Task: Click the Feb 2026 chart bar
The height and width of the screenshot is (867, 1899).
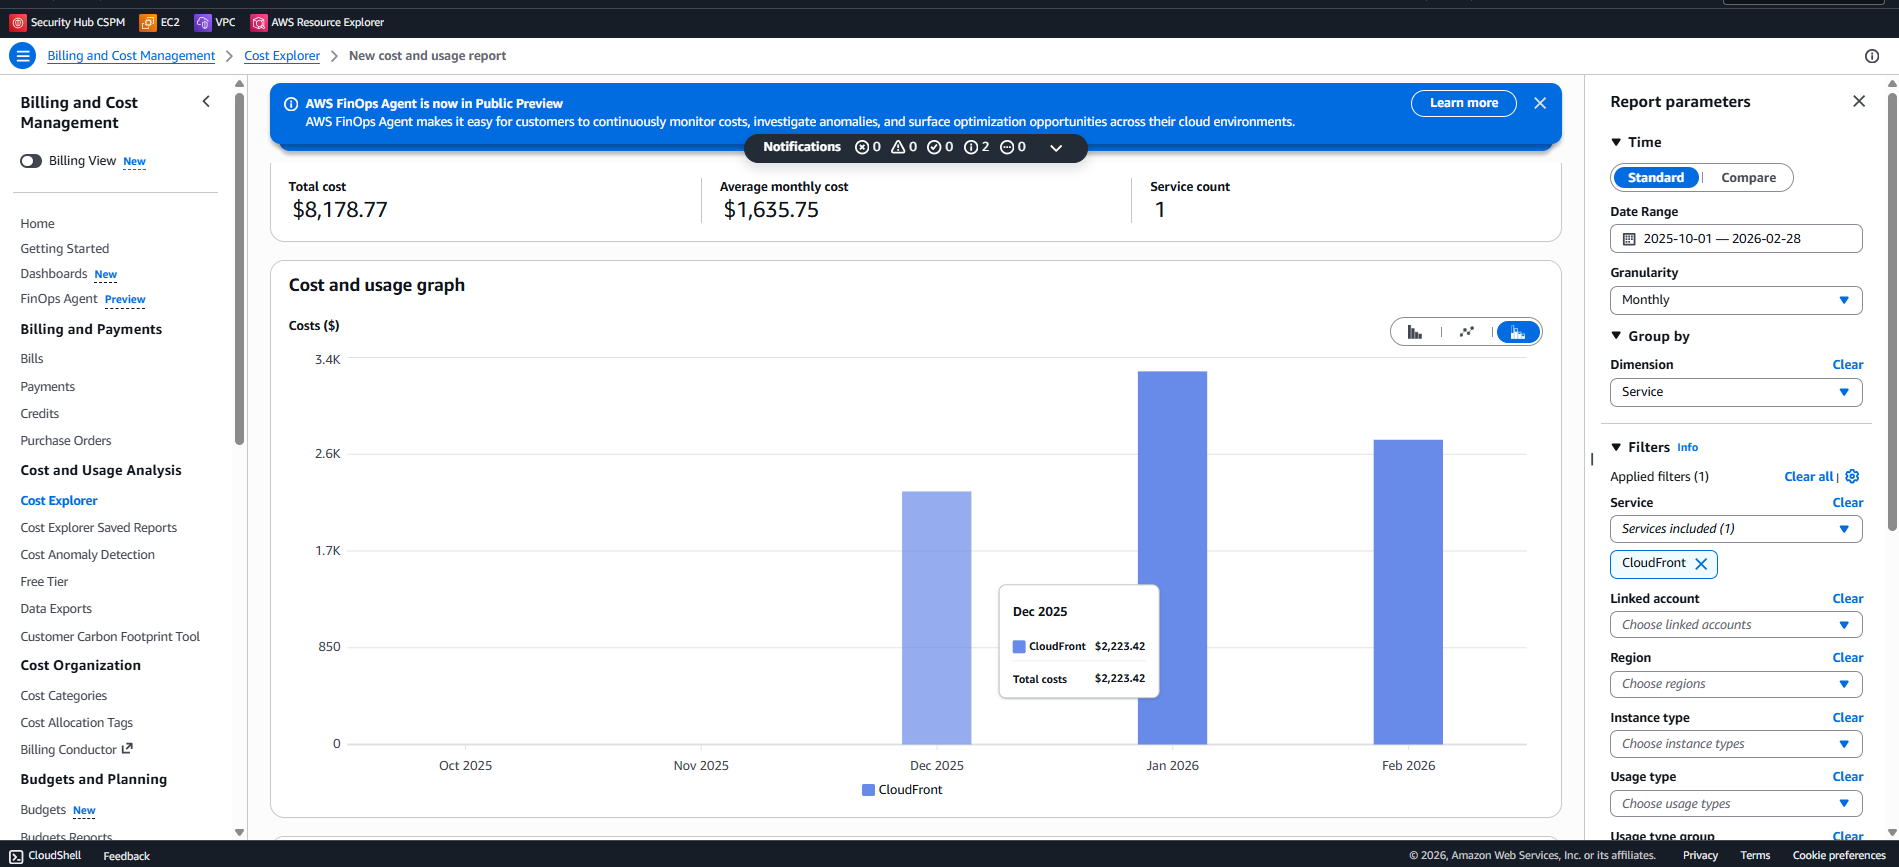Action: point(1408,592)
